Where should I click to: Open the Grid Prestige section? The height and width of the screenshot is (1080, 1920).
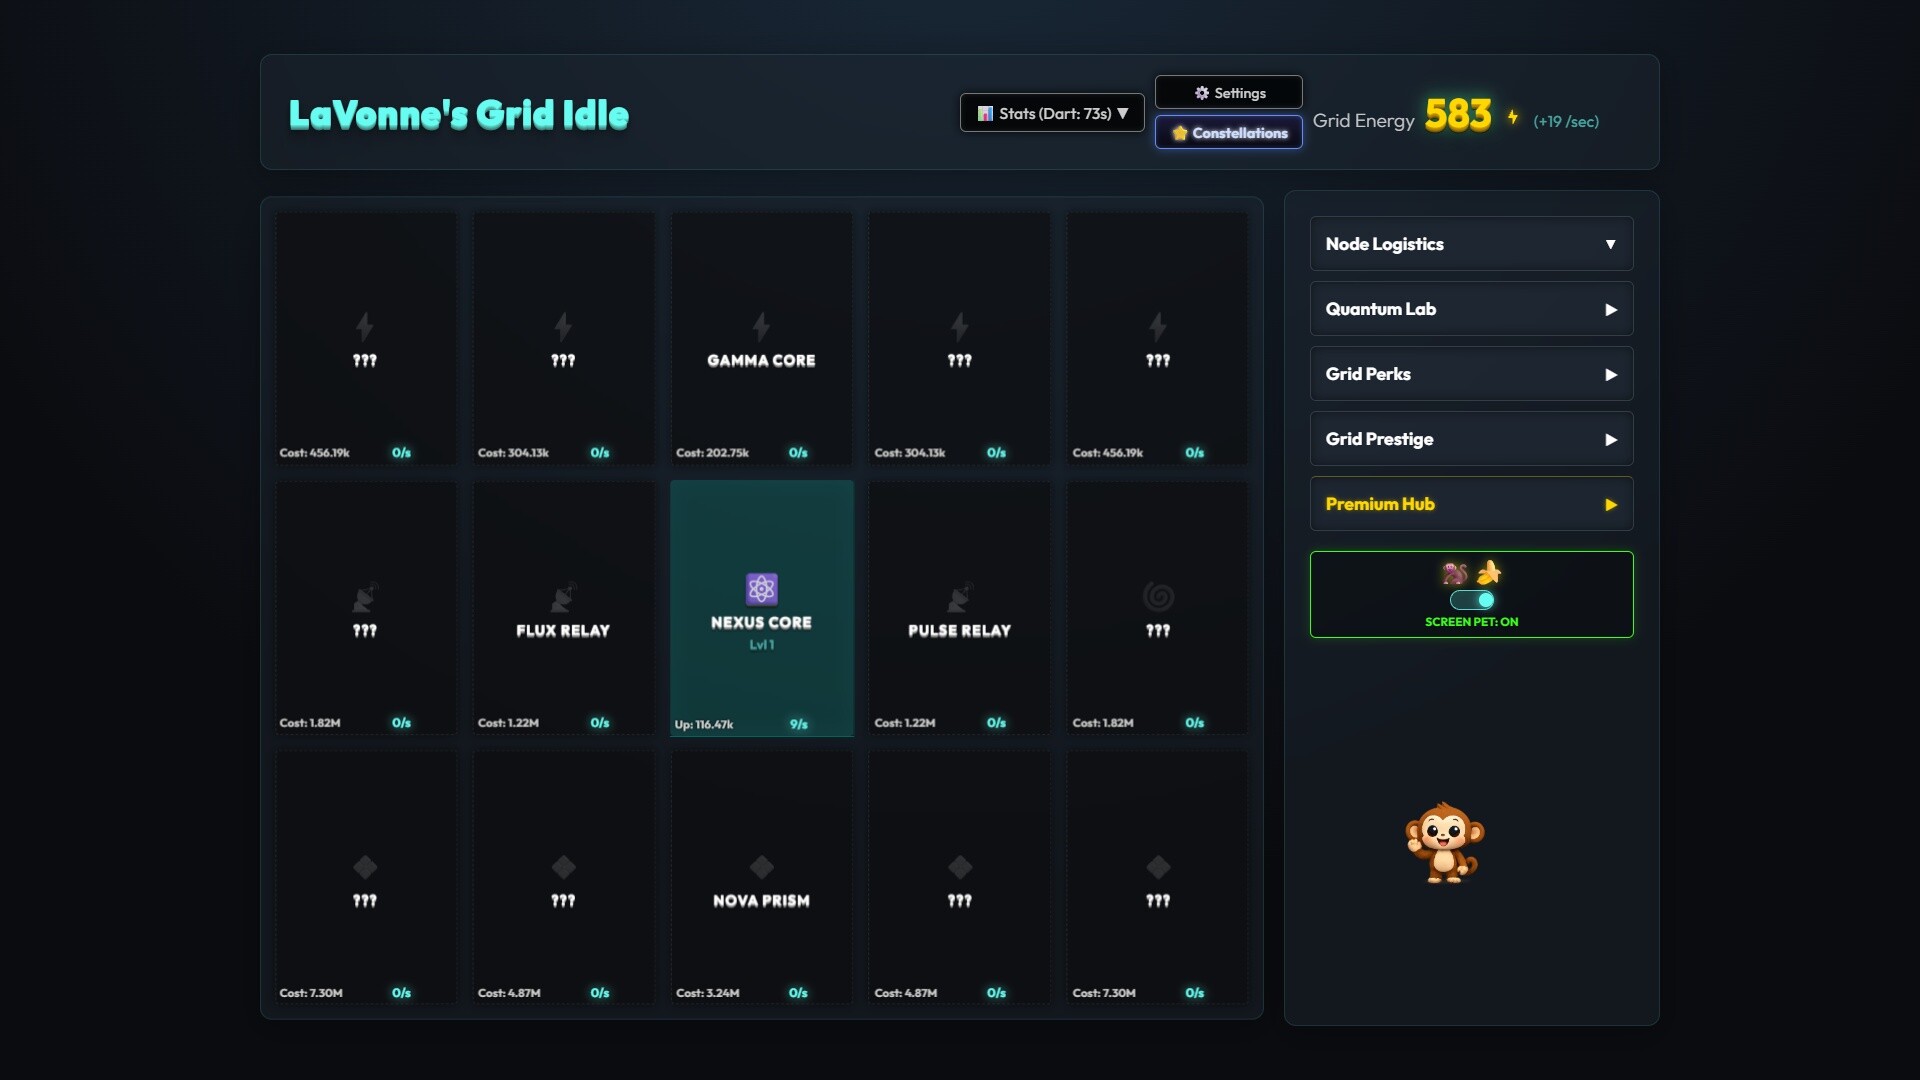1471,439
